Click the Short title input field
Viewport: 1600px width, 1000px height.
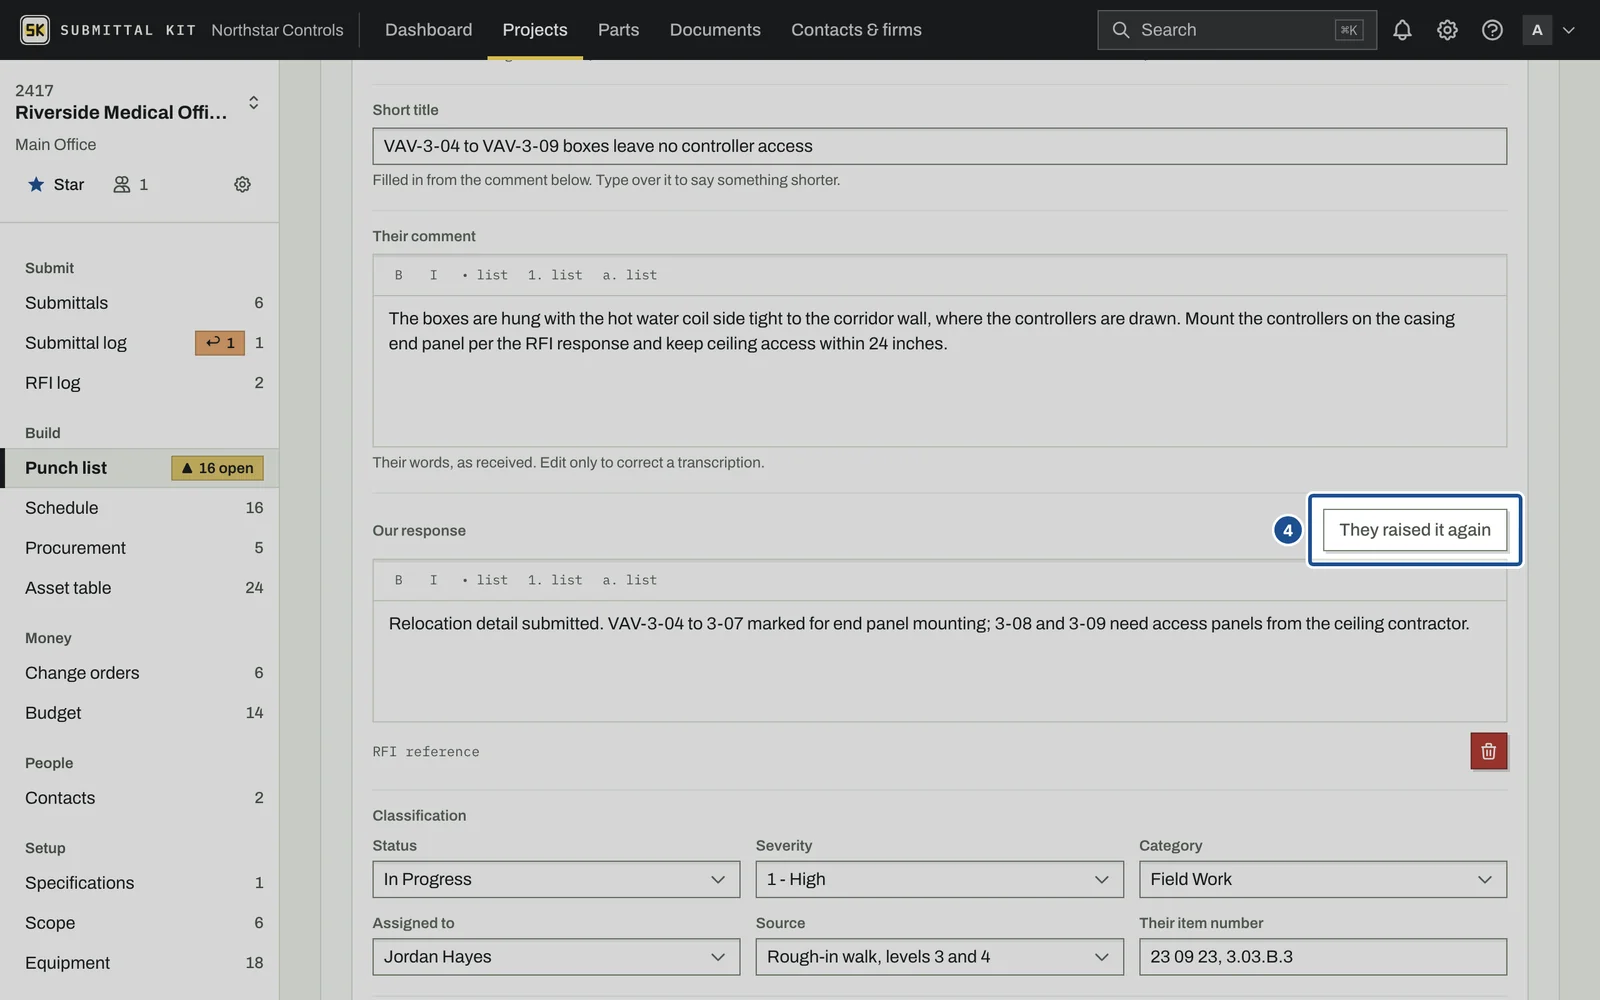click(x=939, y=146)
